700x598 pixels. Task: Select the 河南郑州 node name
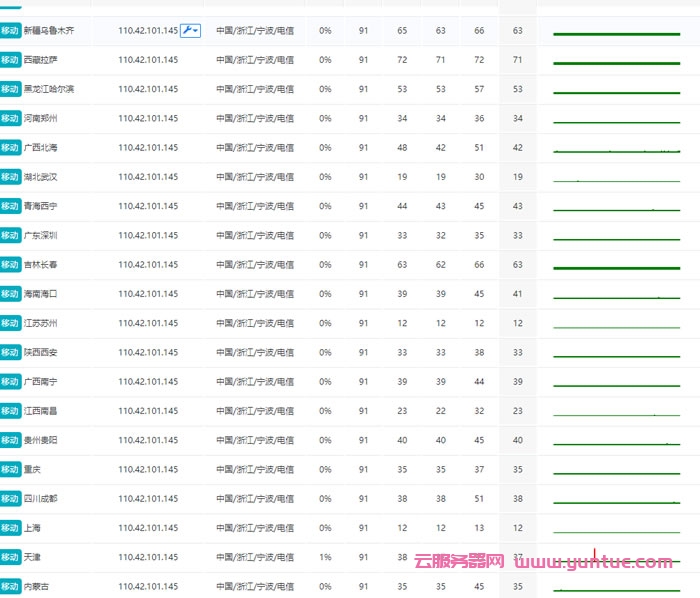pos(41,119)
